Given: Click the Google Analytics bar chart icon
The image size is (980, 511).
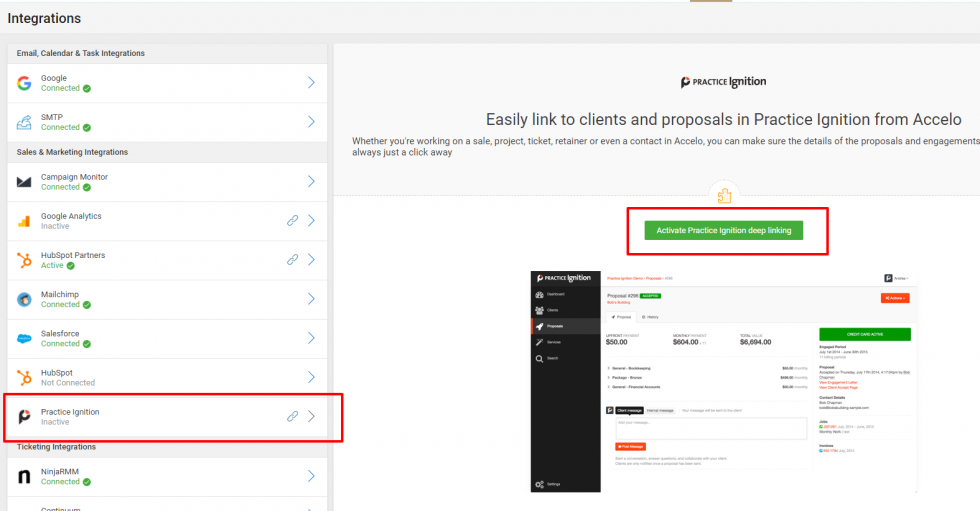Looking at the screenshot, I should click(24, 221).
